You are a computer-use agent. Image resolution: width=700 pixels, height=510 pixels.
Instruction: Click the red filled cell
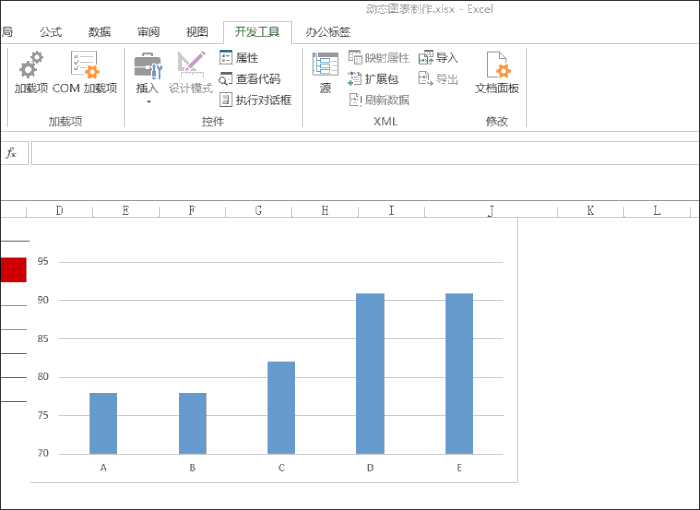click(13, 270)
